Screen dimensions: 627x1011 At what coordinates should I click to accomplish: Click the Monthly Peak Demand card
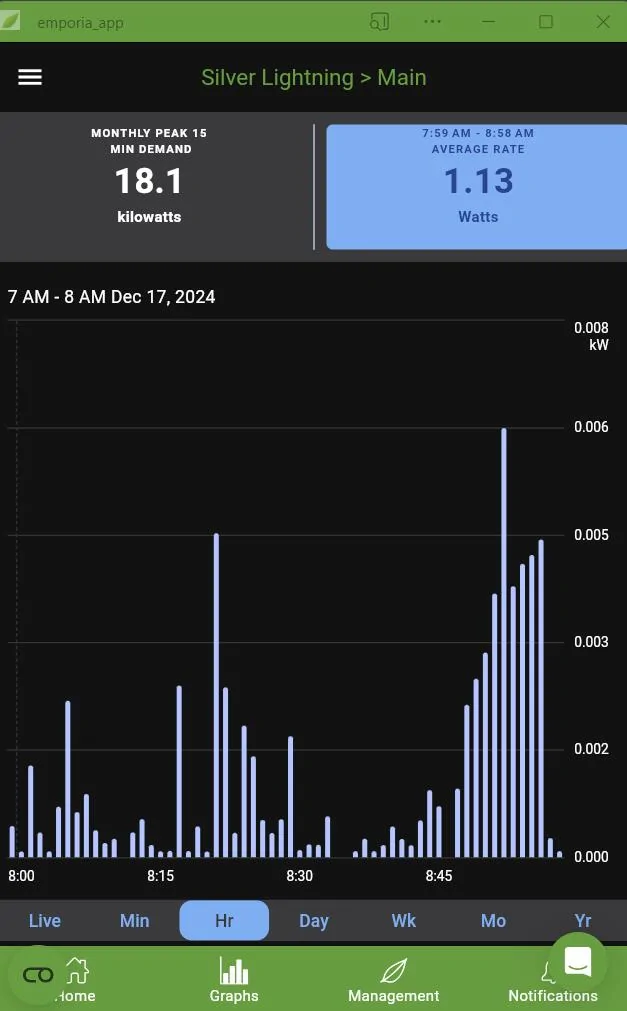coord(150,187)
